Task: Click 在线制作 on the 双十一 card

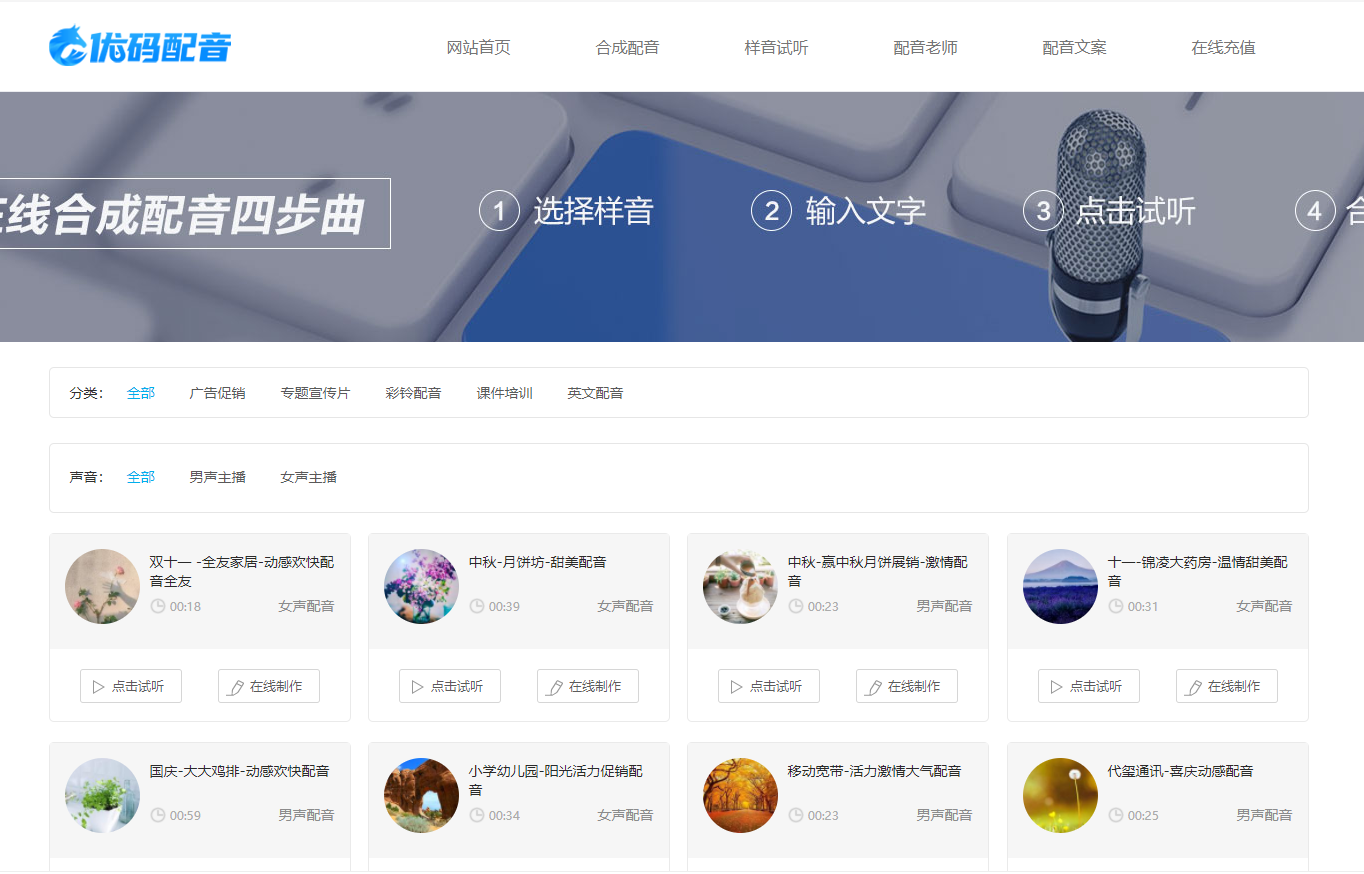Action: point(268,686)
